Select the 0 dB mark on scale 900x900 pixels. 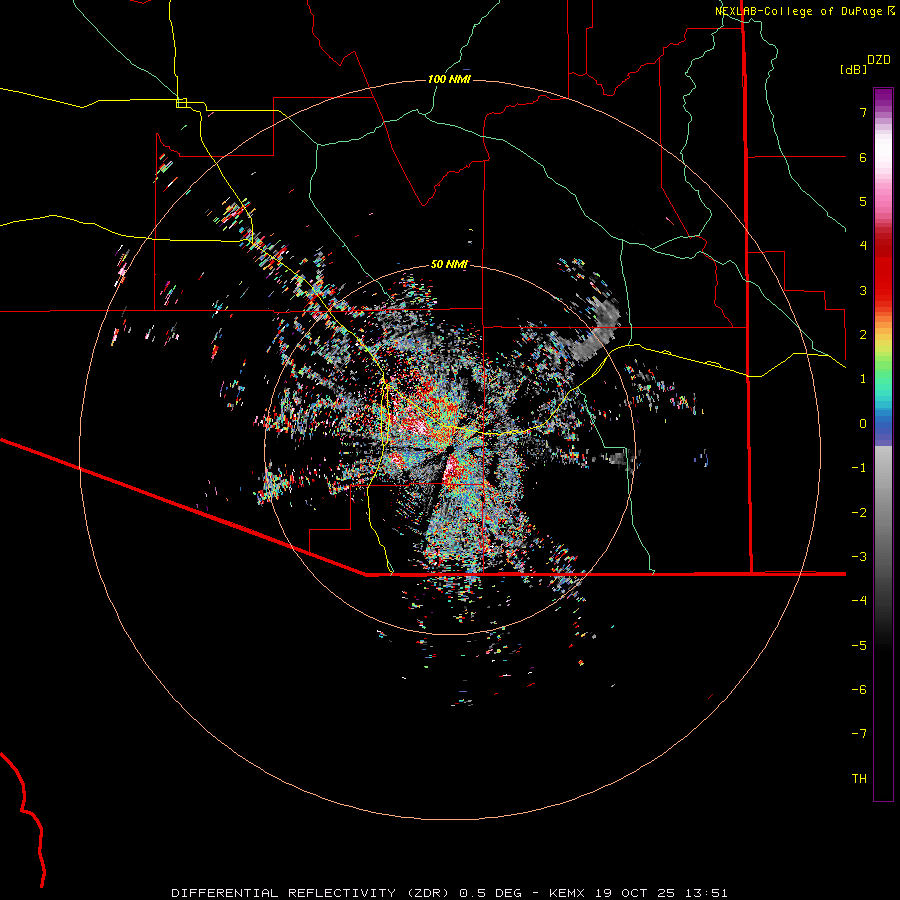click(x=863, y=424)
